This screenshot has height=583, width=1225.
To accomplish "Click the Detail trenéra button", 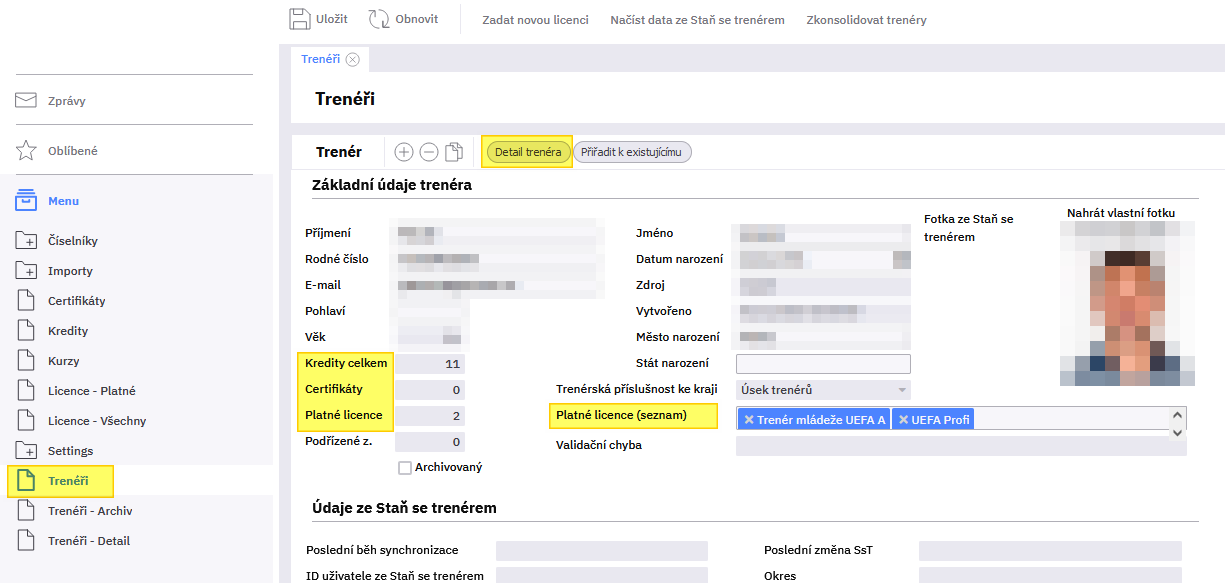I will 528,152.
